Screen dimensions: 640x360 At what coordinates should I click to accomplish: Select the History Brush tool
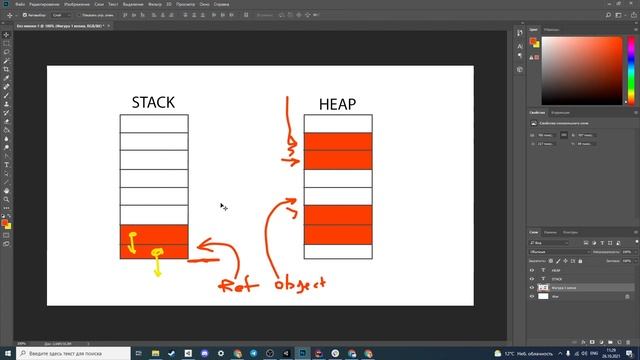coord(6,113)
